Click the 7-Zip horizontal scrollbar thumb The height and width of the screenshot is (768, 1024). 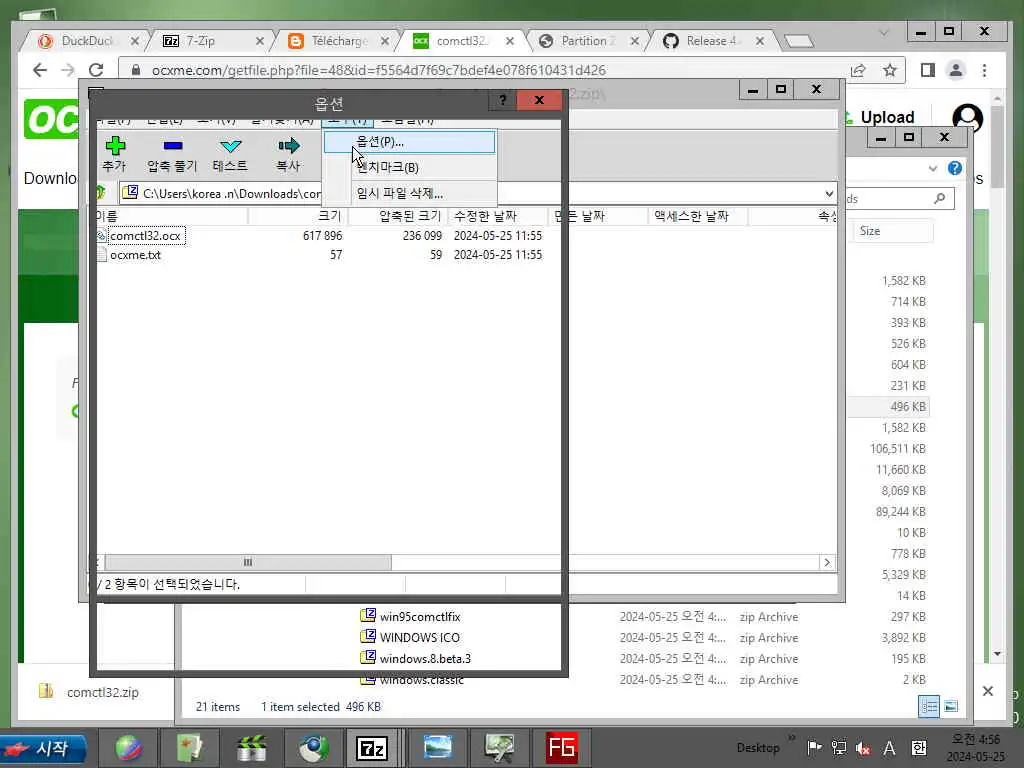tap(248, 562)
